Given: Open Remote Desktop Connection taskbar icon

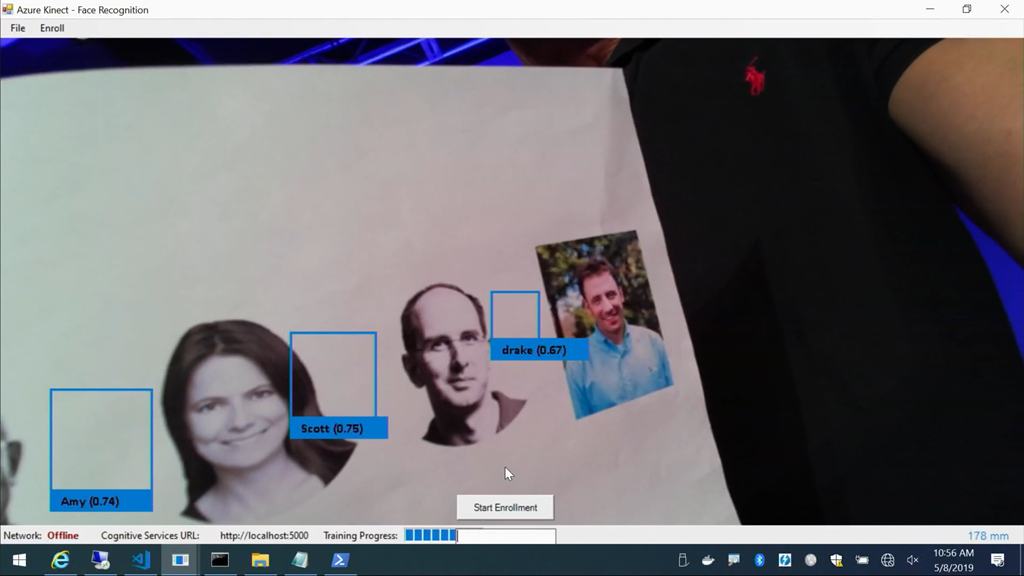Looking at the screenshot, I should pyautogui.click(x=100, y=560).
